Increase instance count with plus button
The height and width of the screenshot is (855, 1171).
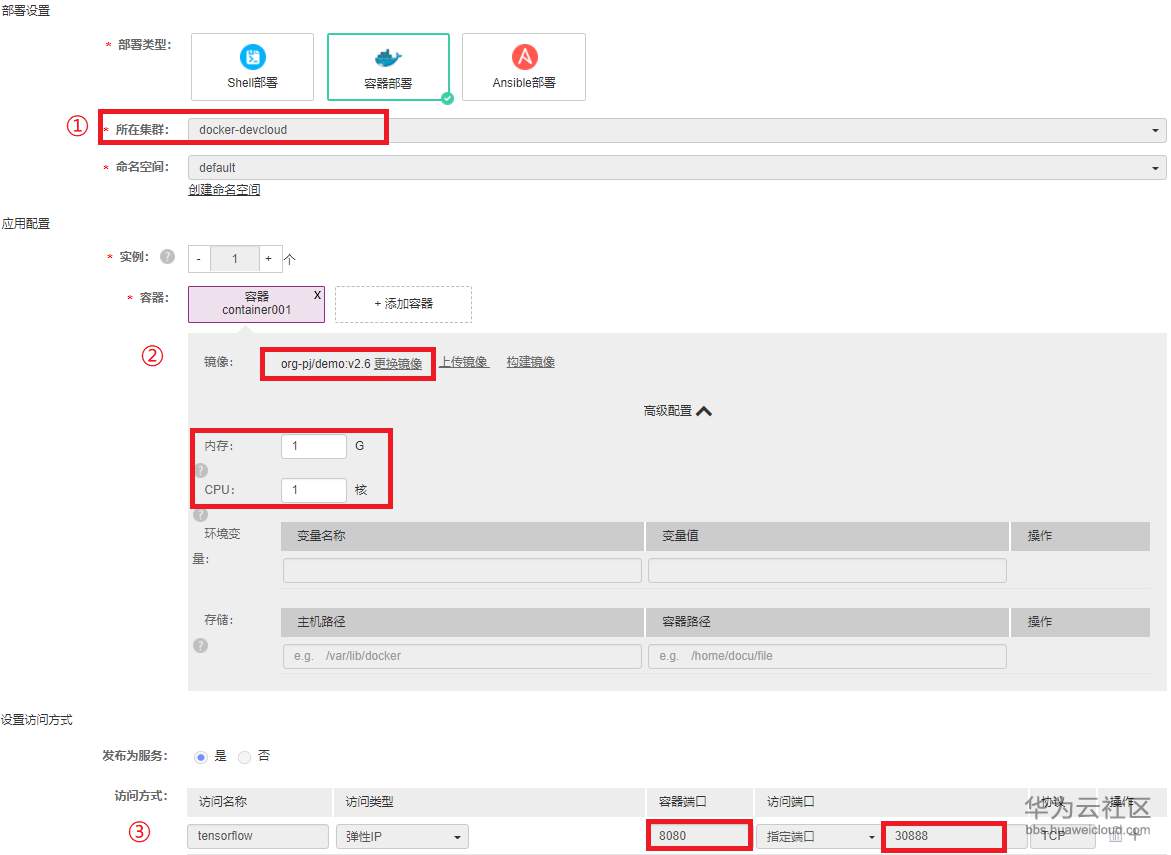pyautogui.click(x=269, y=258)
